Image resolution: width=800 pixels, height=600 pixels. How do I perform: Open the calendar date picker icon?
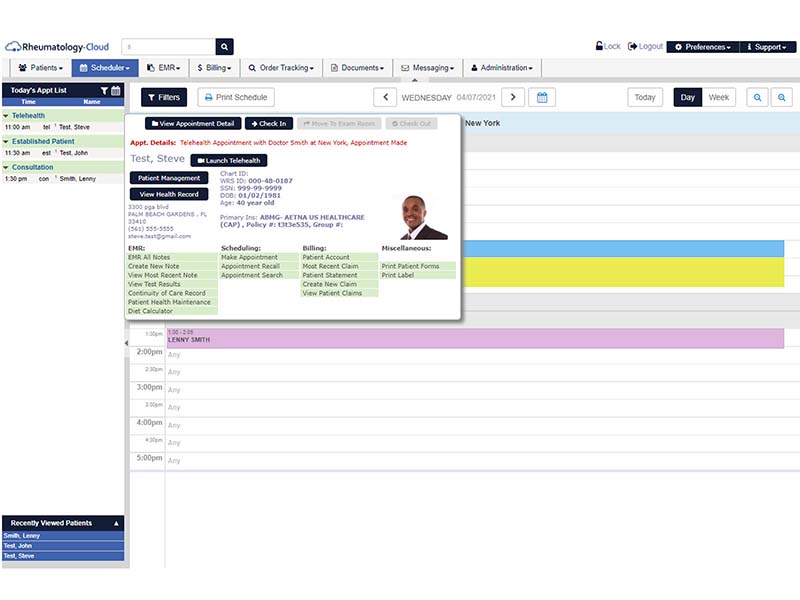[542, 97]
